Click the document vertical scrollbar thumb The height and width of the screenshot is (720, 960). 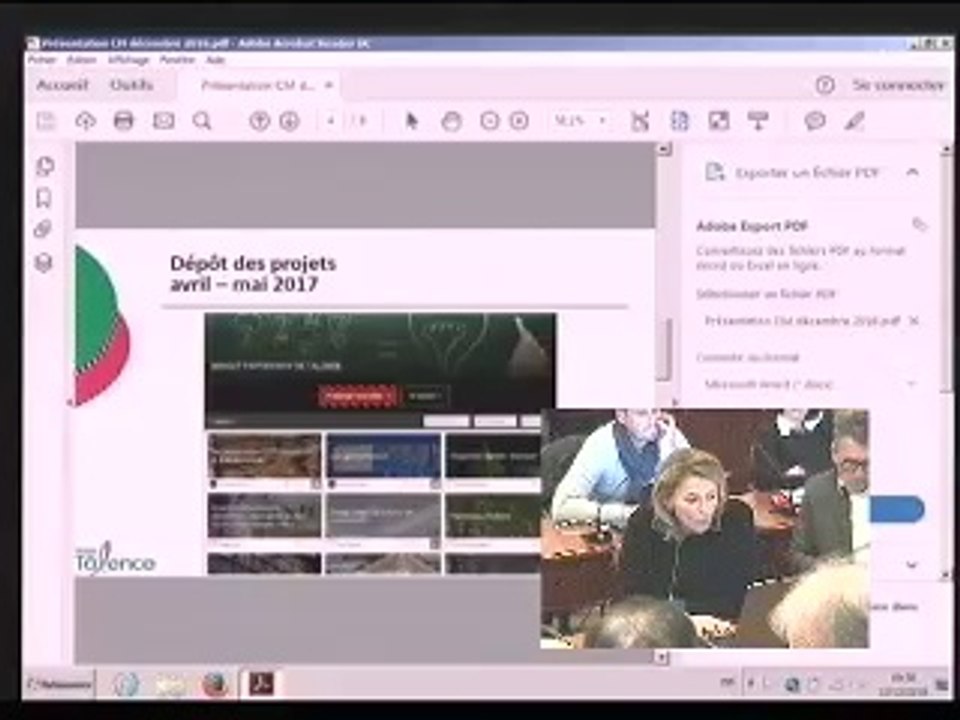664,349
